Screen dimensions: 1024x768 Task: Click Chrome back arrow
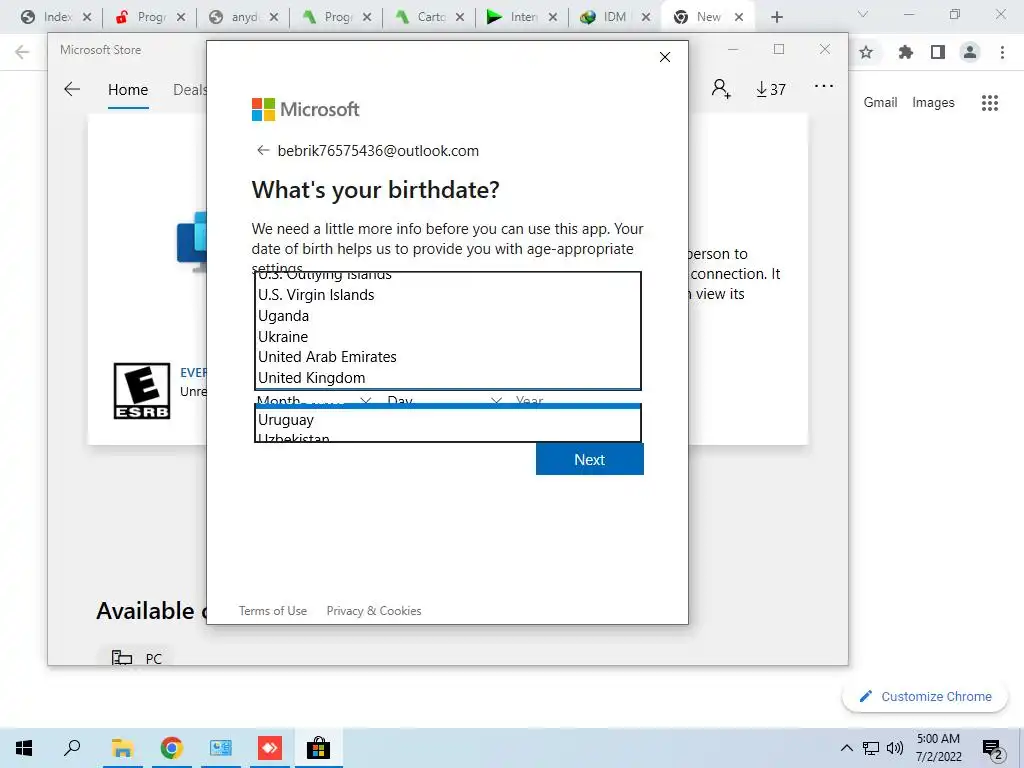[x=22, y=52]
